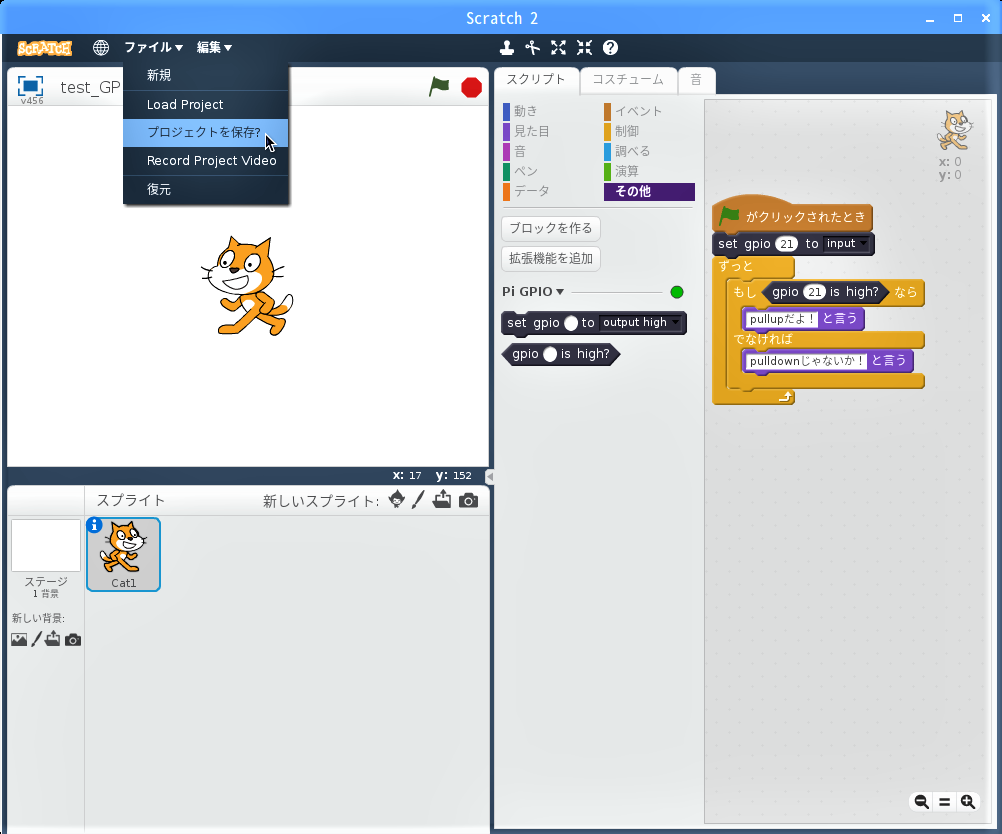The height and width of the screenshot is (834, 1002).
Task: Click the Pi GPIO green status indicator
Action: click(677, 292)
